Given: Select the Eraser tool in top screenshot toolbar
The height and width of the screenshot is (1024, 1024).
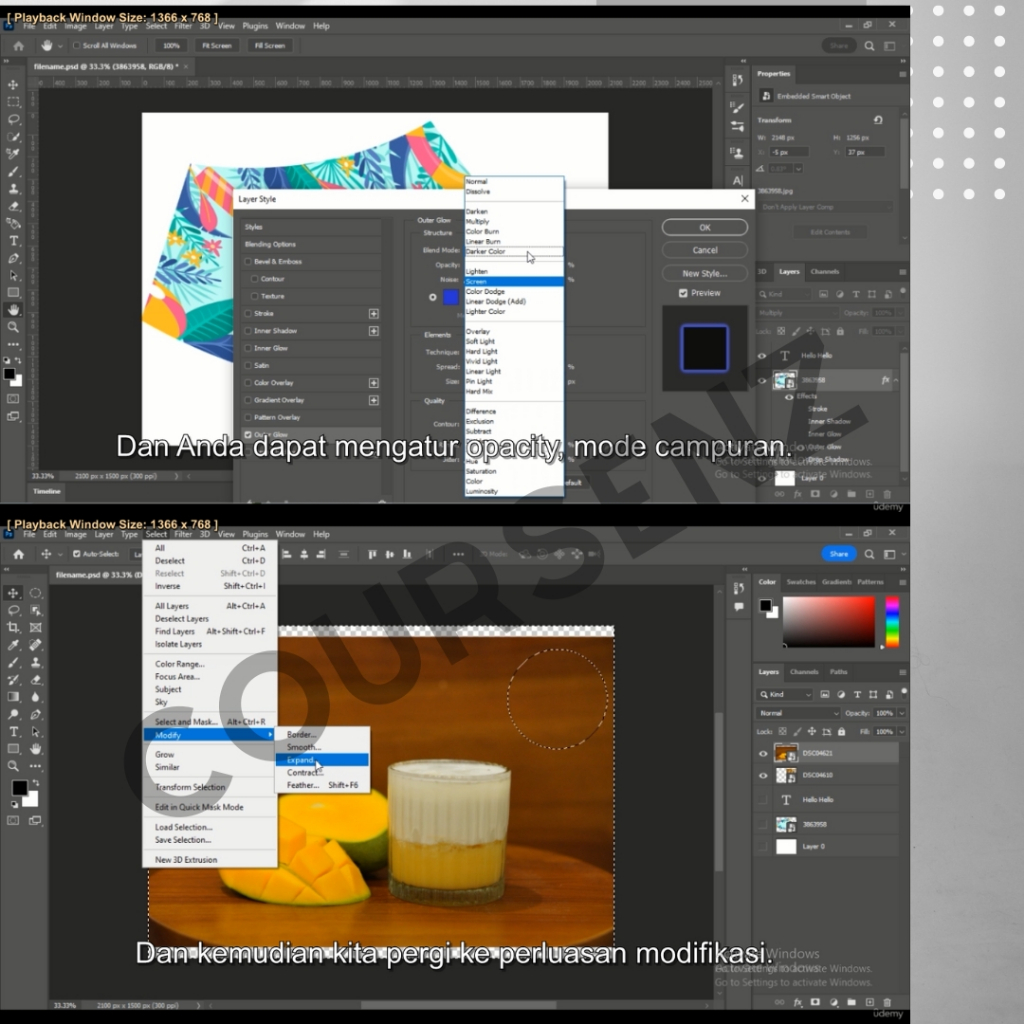Looking at the screenshot, I should click(13, 206).
